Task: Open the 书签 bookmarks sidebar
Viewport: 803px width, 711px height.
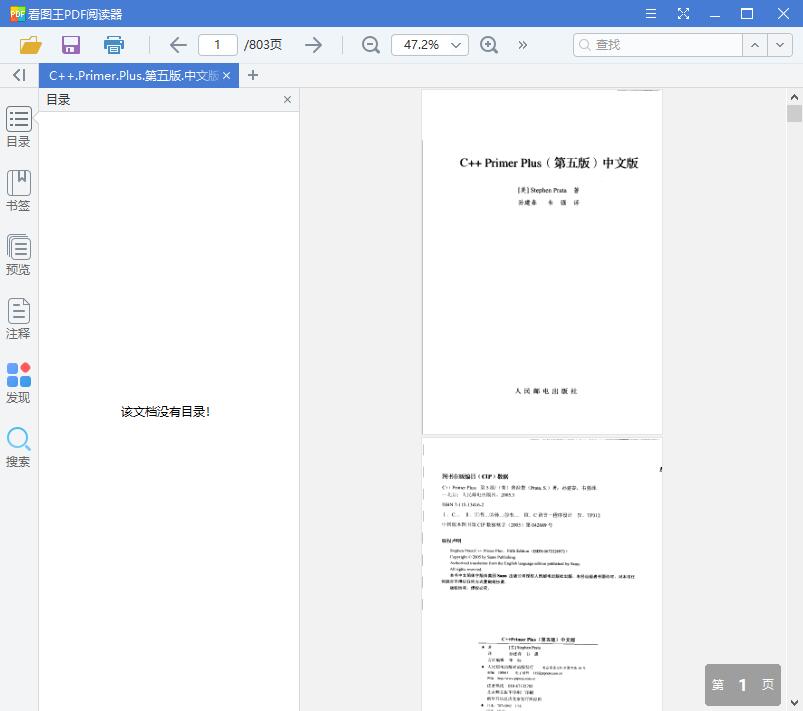Action: 18,191
